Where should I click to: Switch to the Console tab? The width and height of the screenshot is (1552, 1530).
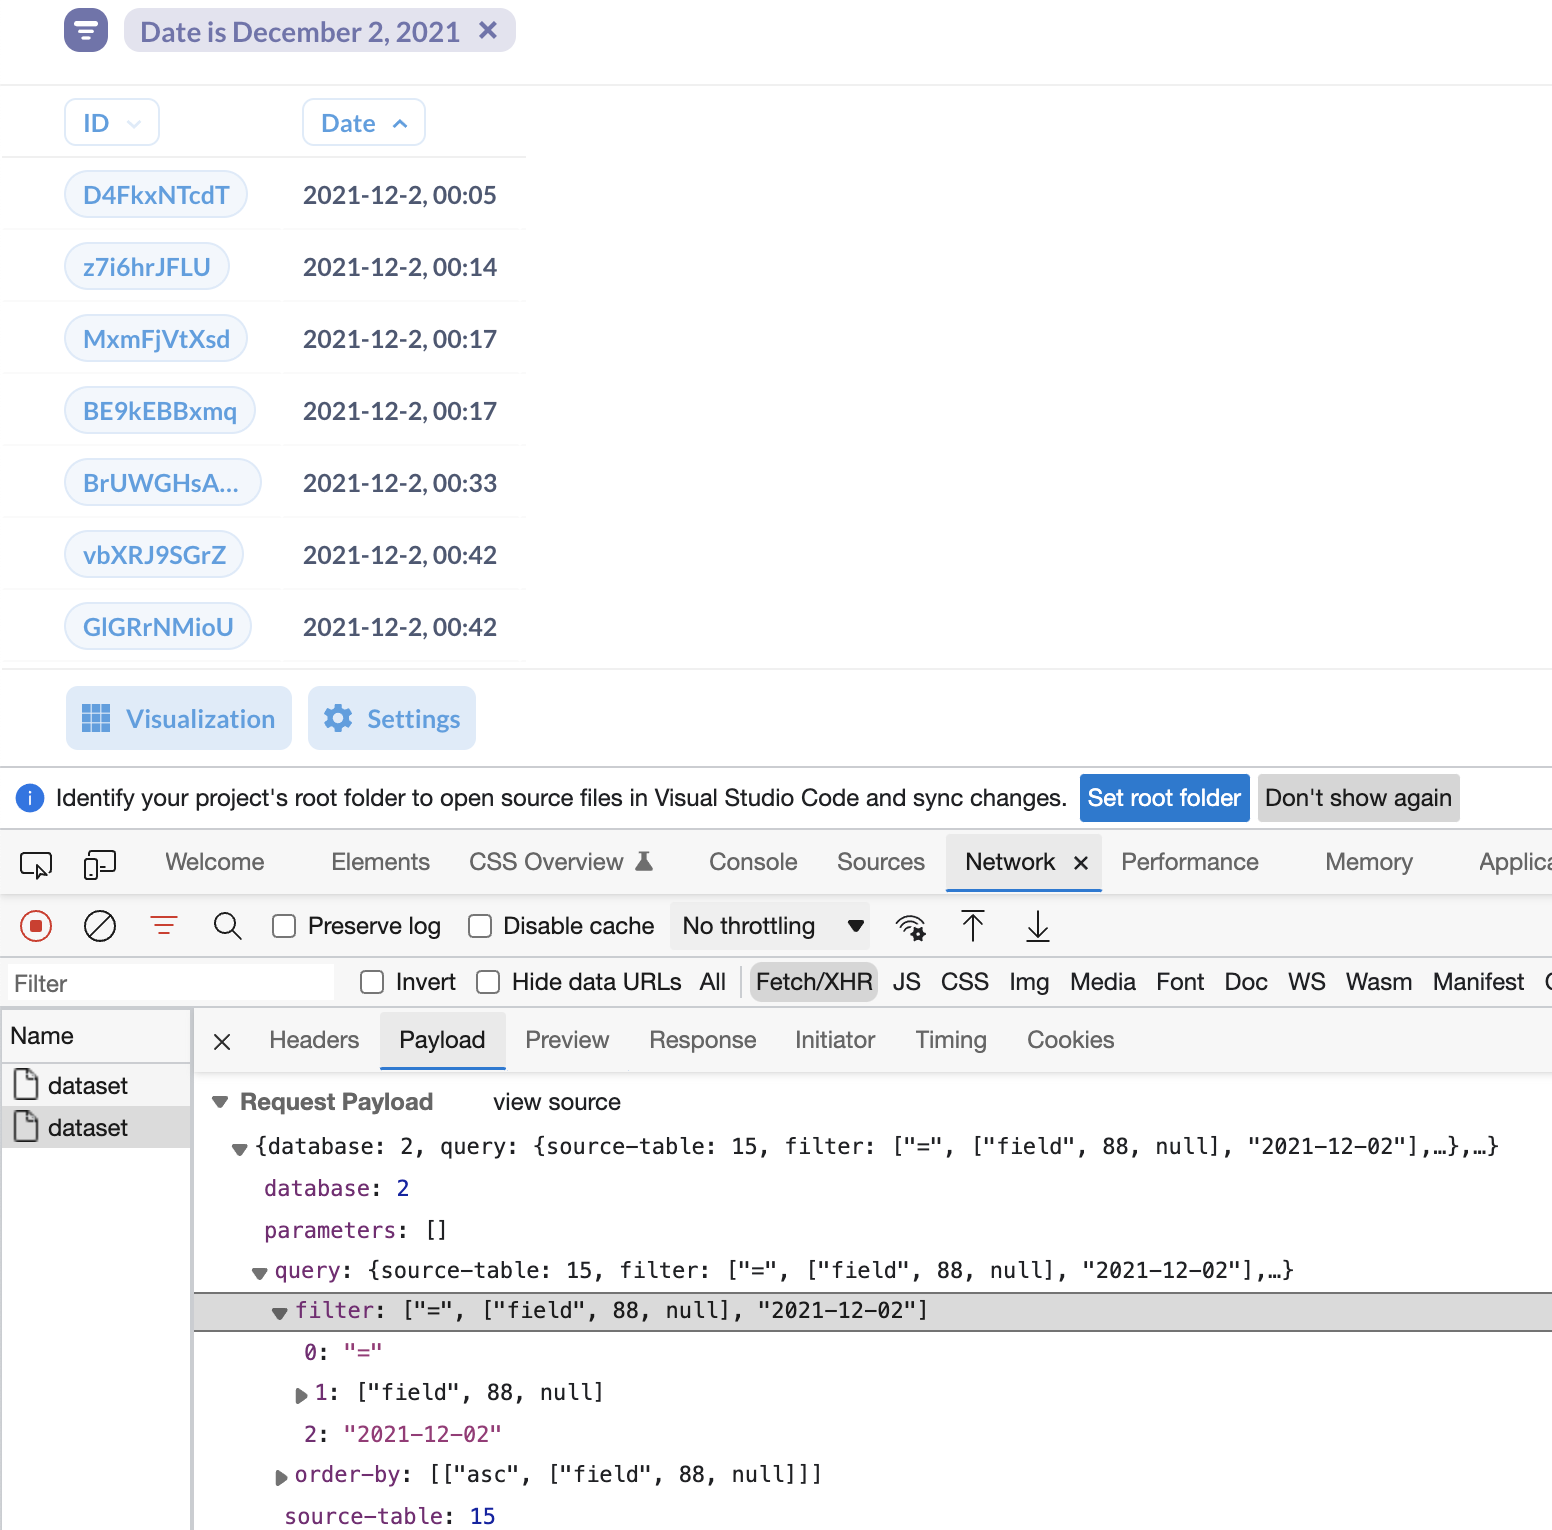click(752, 862)
